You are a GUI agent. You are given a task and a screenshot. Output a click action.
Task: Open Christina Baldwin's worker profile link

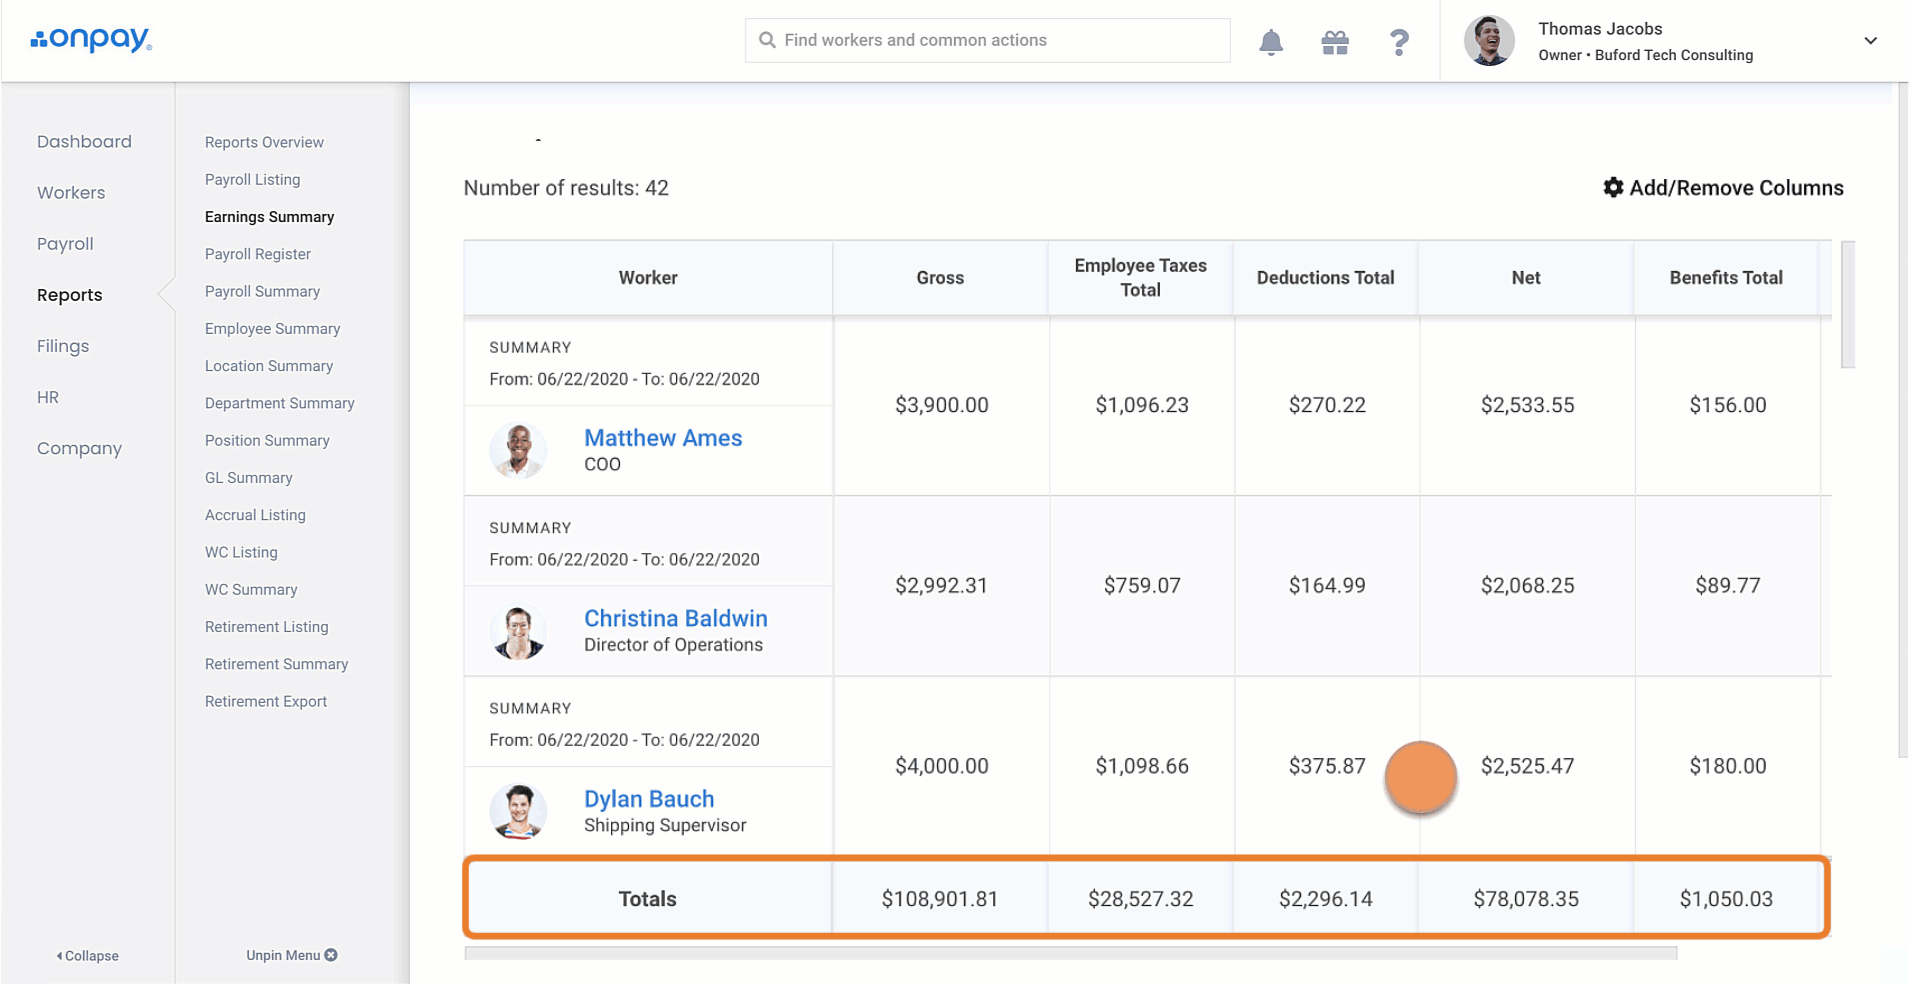tap(675, 618)
